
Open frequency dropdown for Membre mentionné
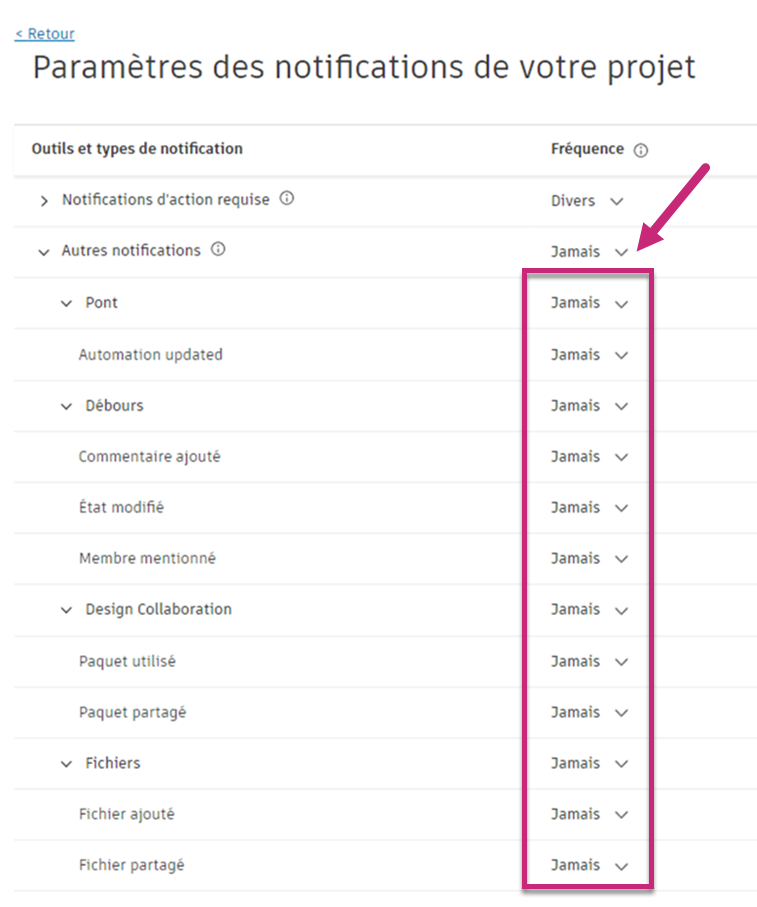pyautogui.click(x=589, y=559)
